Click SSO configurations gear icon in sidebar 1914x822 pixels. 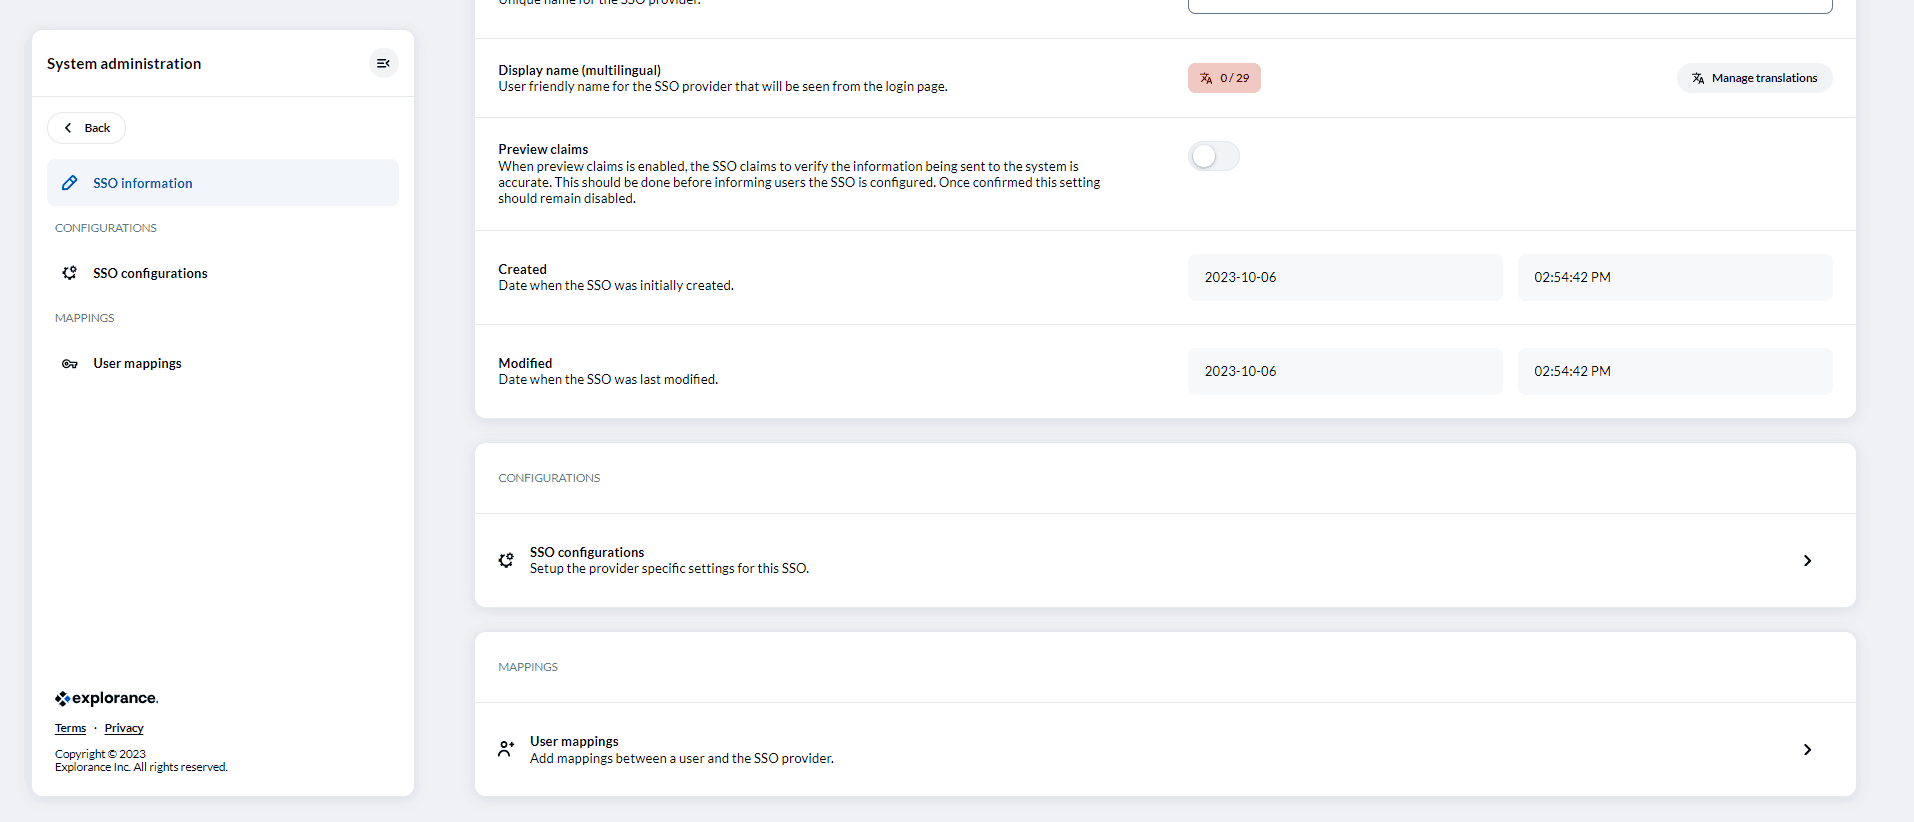click(x=69, y=273)
